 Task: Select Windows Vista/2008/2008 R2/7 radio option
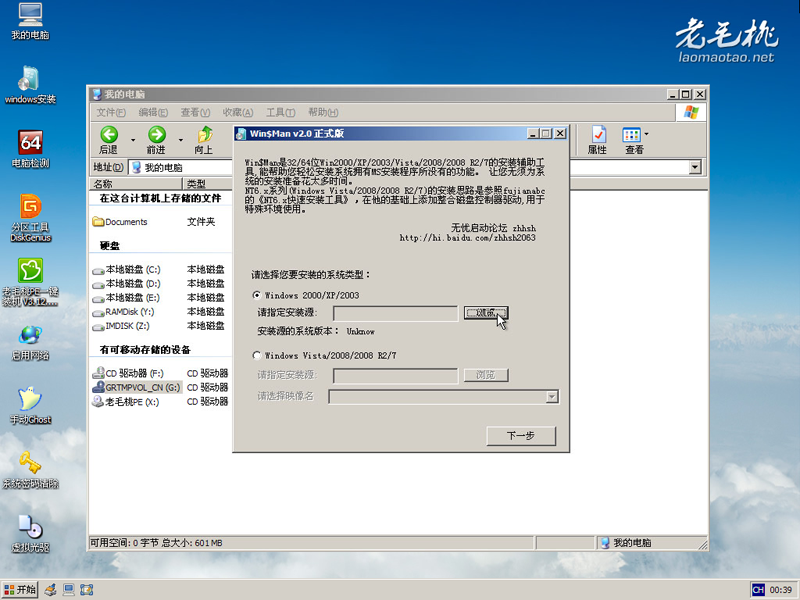[257, 355]
